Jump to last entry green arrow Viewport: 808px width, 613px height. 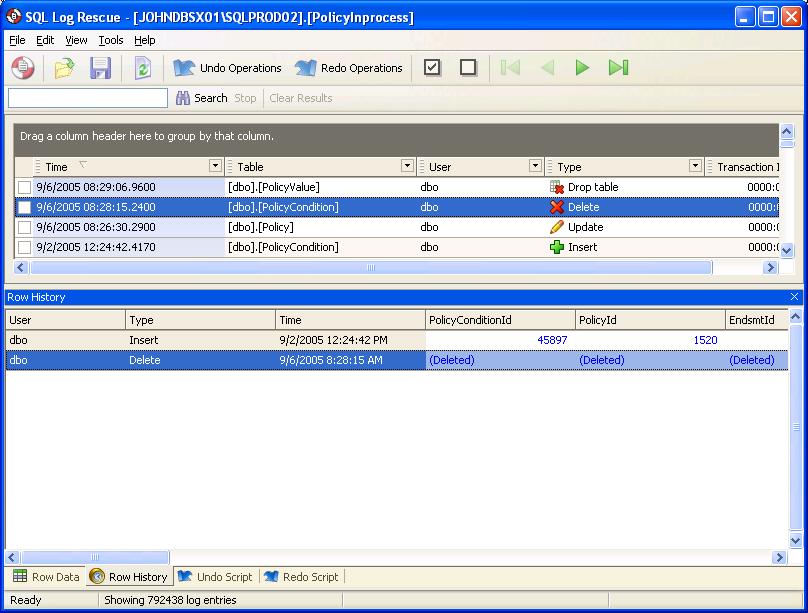618,67
